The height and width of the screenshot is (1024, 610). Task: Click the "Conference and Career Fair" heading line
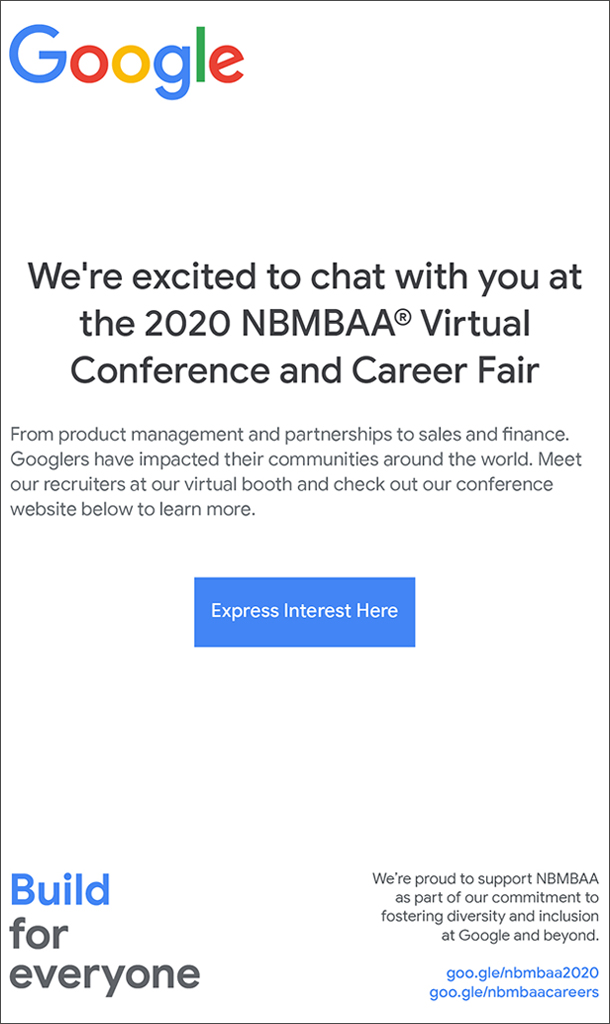304,370
